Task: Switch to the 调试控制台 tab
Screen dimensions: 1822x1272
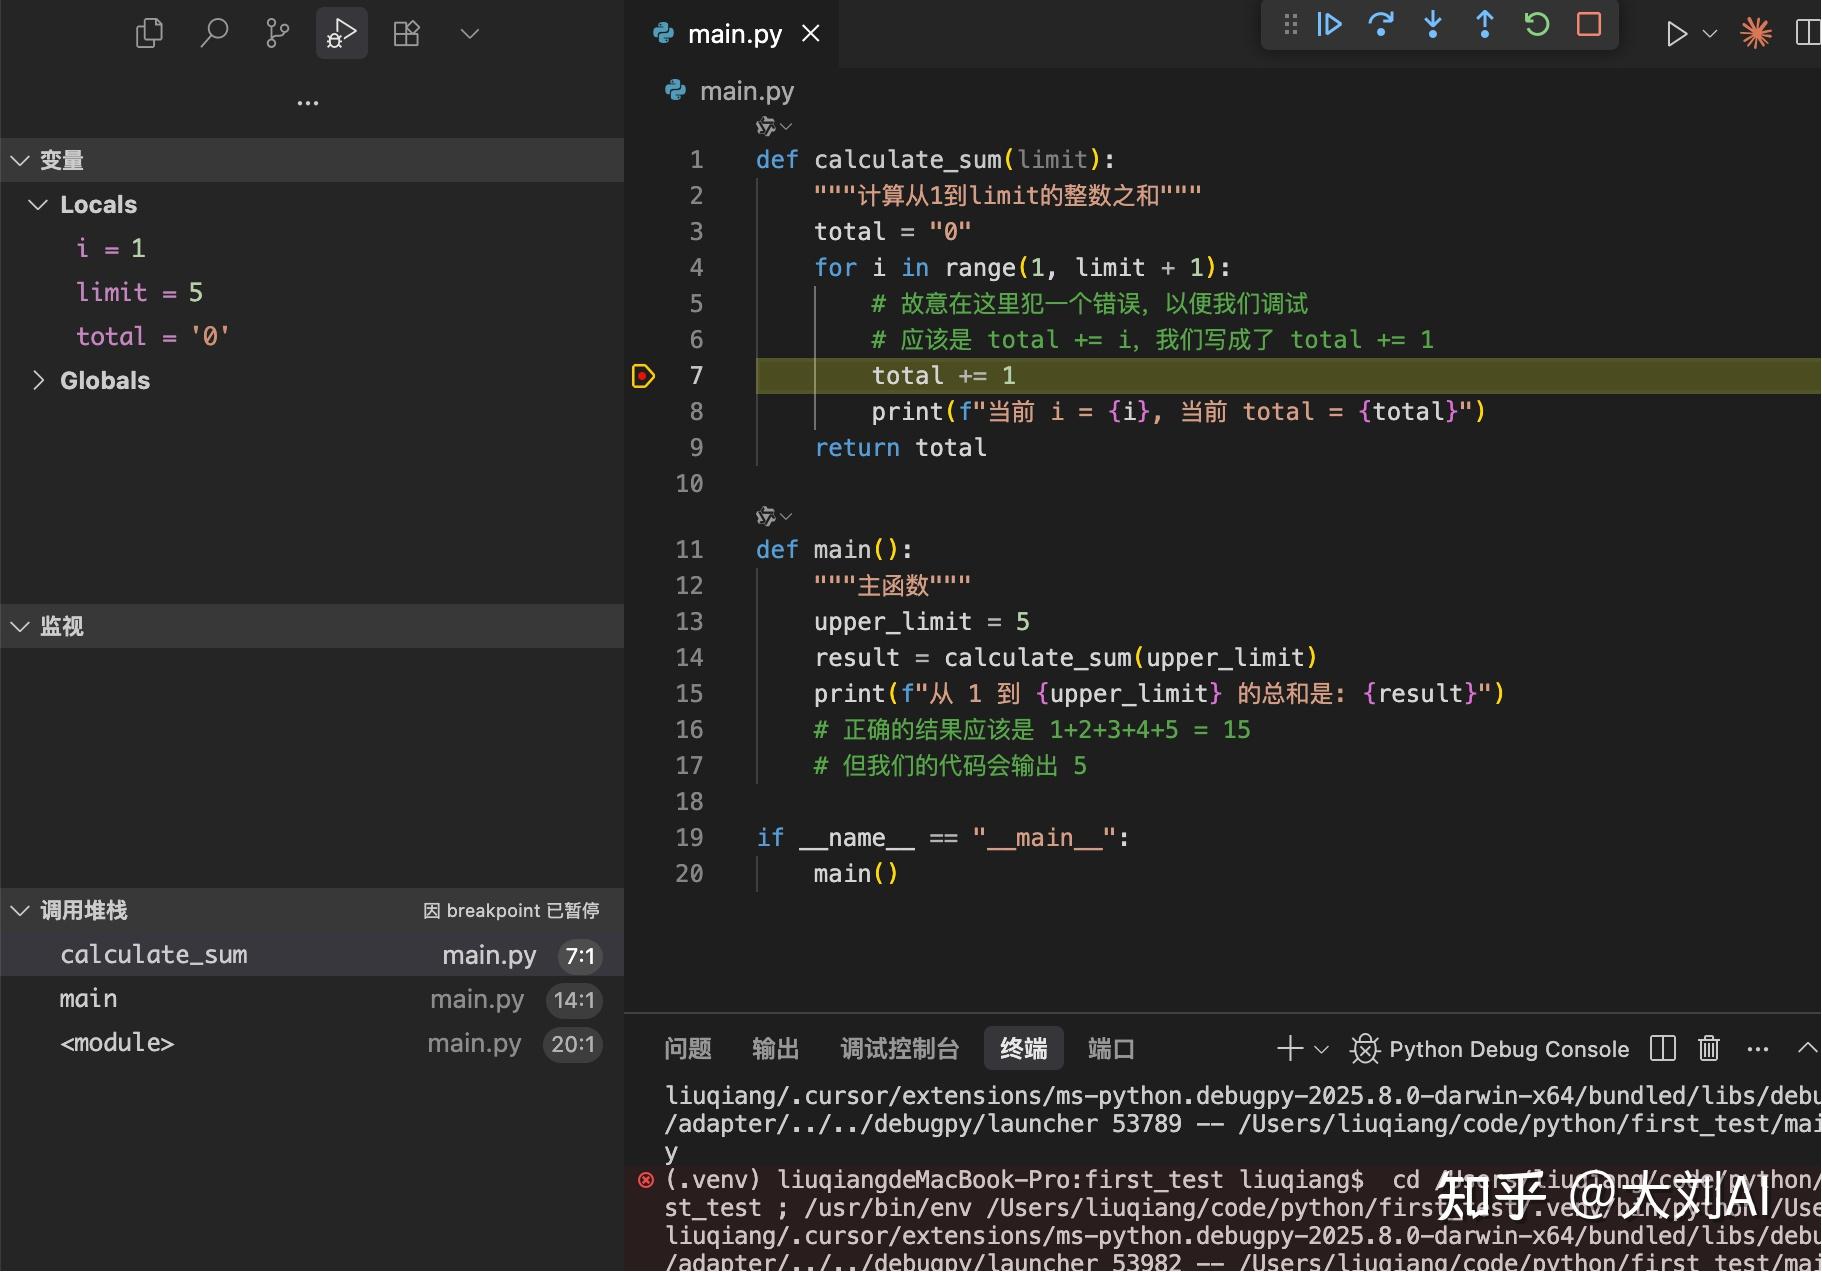Action: pos(898,1048)
